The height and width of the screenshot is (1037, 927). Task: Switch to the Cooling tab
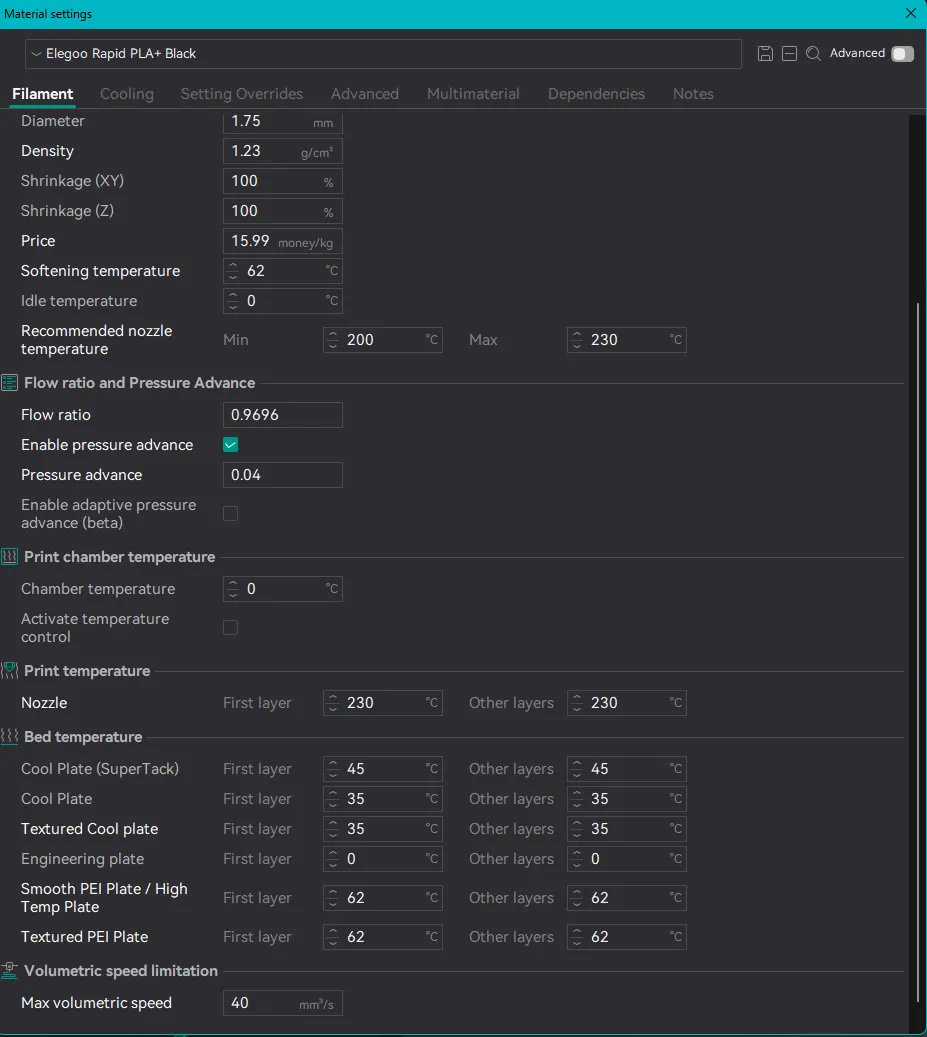click(x=127, y=94)
